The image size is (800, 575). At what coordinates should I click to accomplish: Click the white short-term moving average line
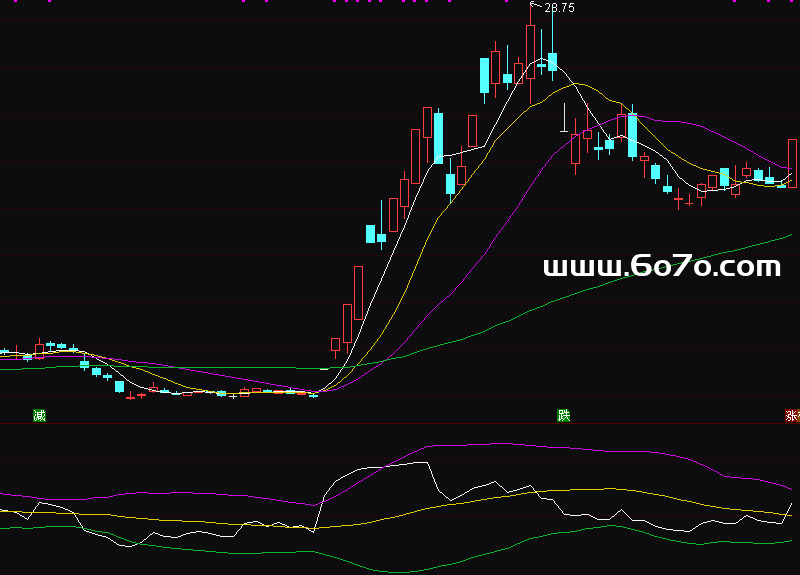point(400,232)
